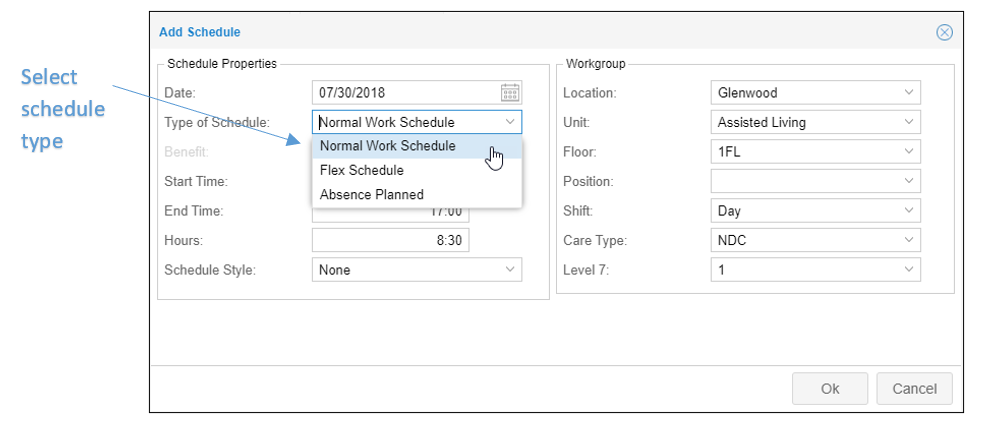Click the End Time field showing 17:00
Viewport: 985px width, 427px height.
point(390,212)
